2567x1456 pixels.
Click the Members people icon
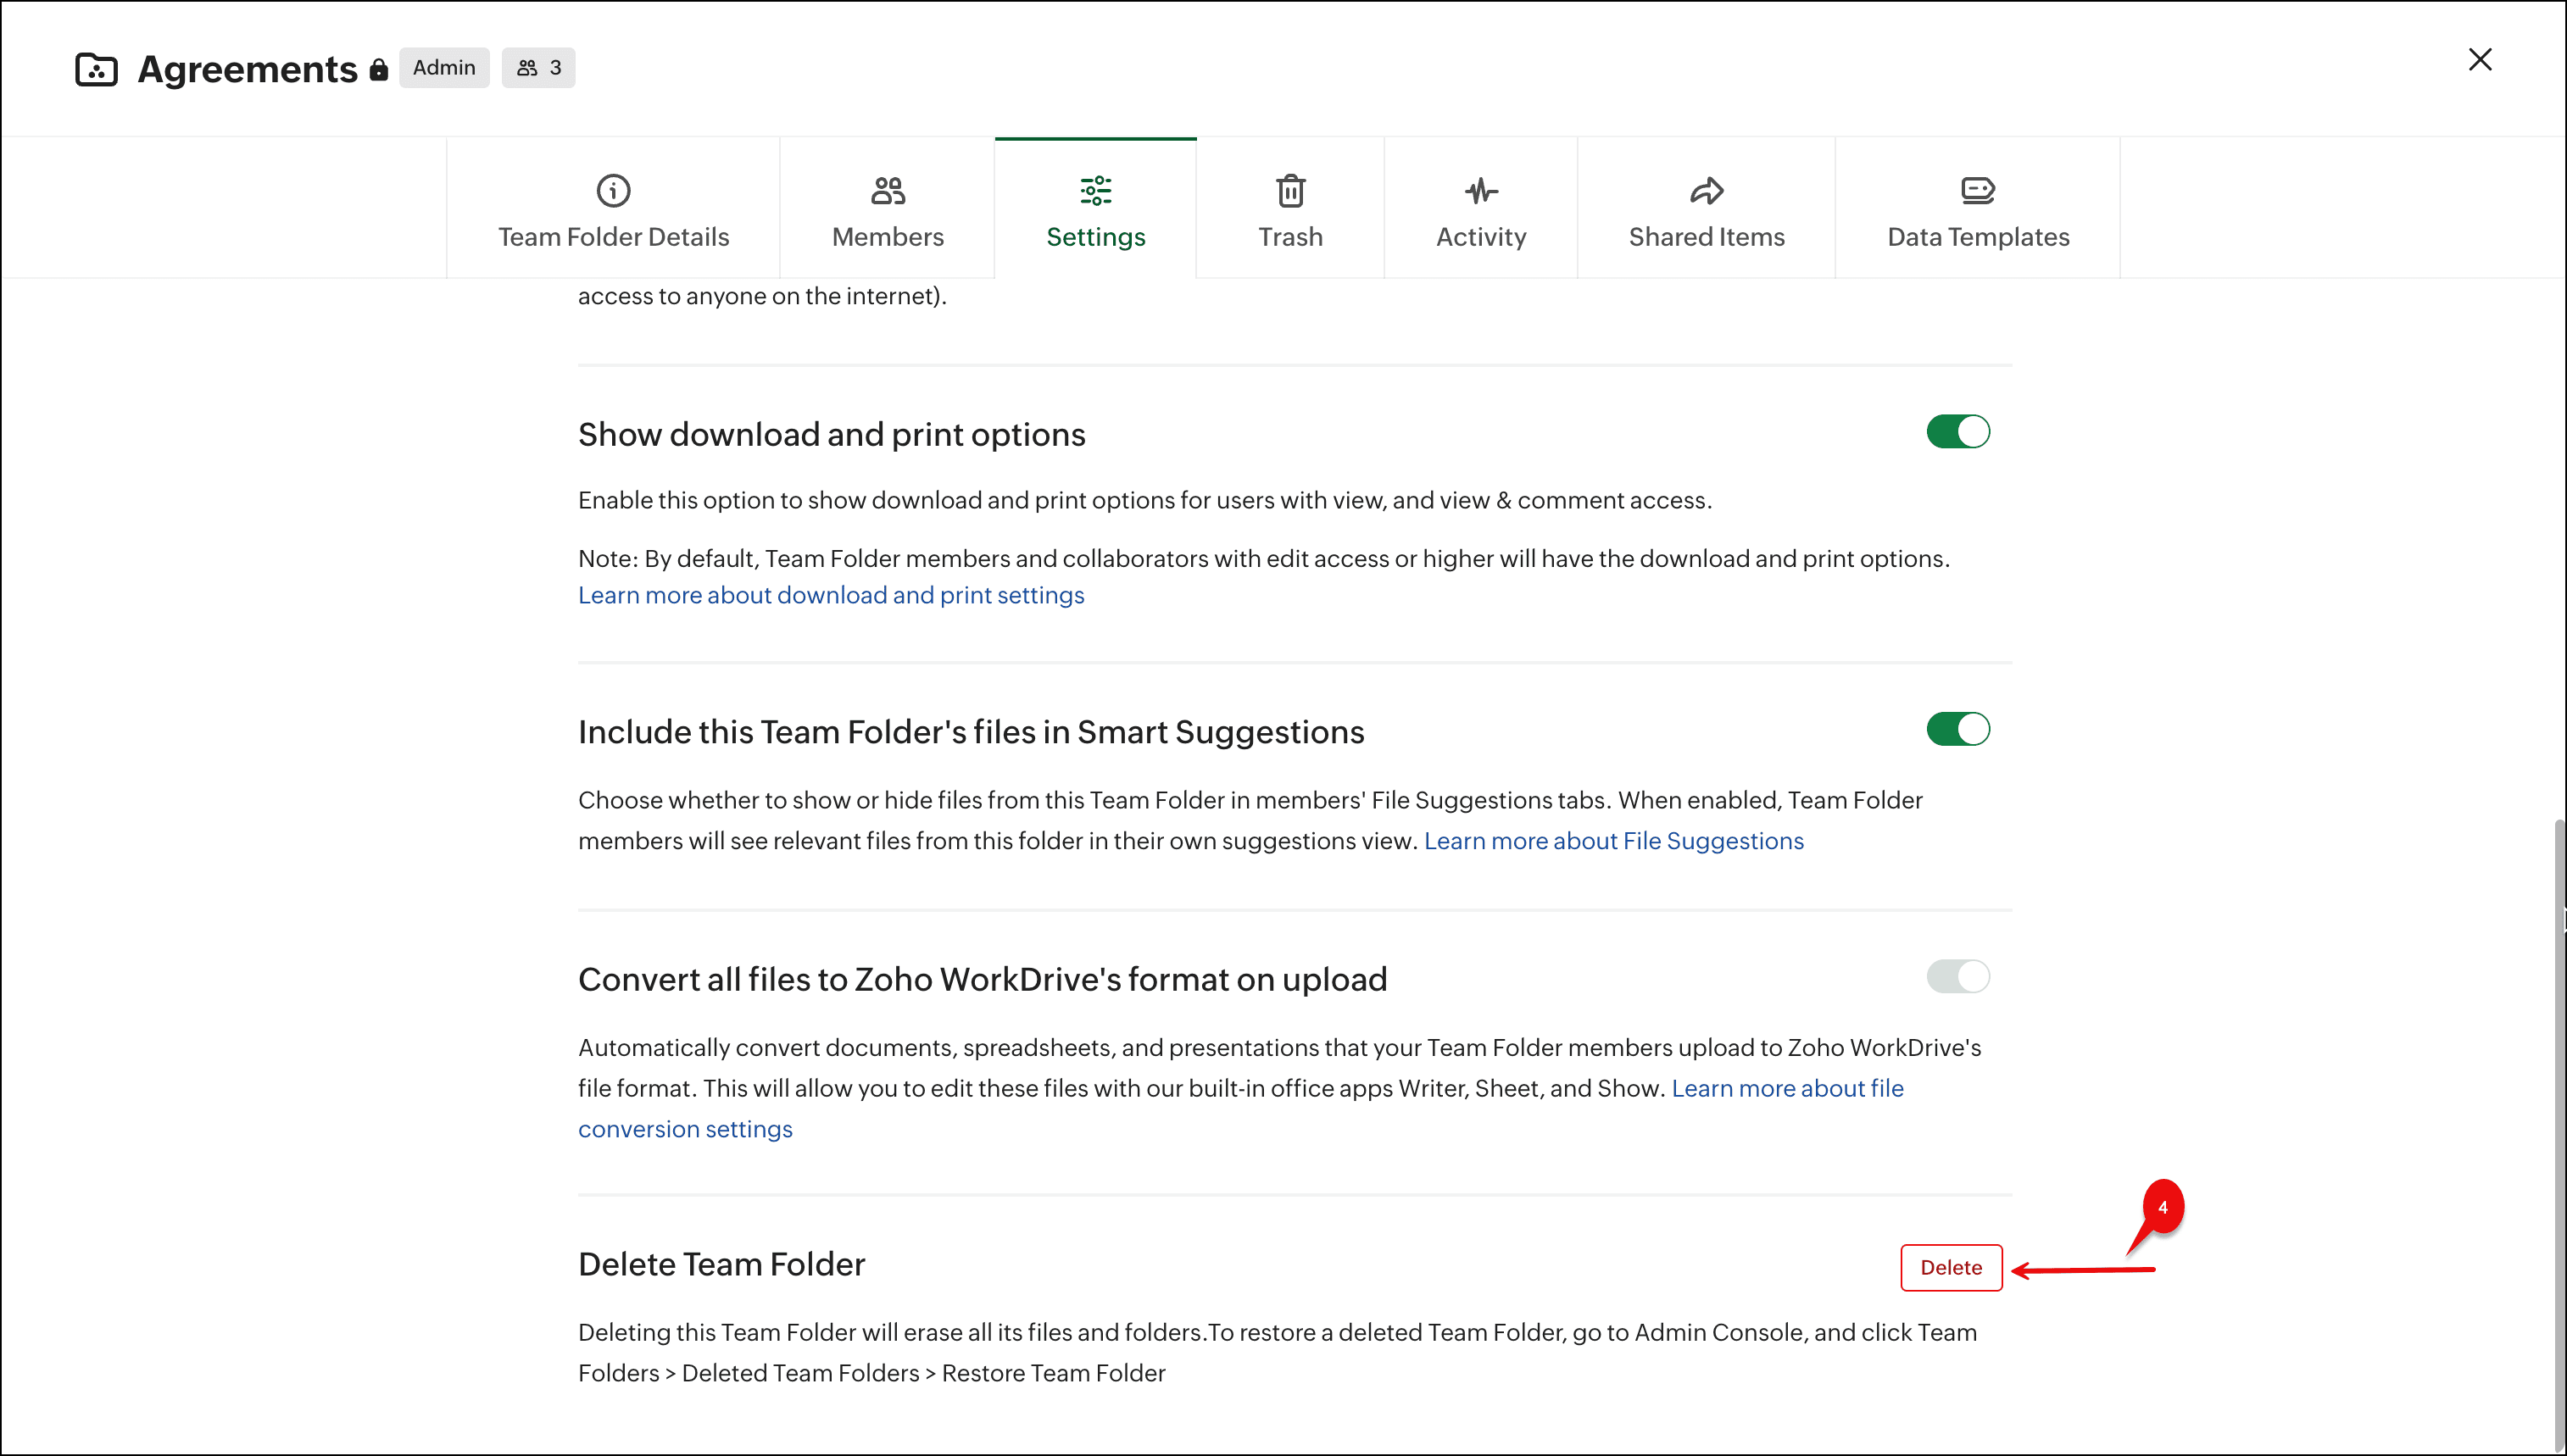887,190
